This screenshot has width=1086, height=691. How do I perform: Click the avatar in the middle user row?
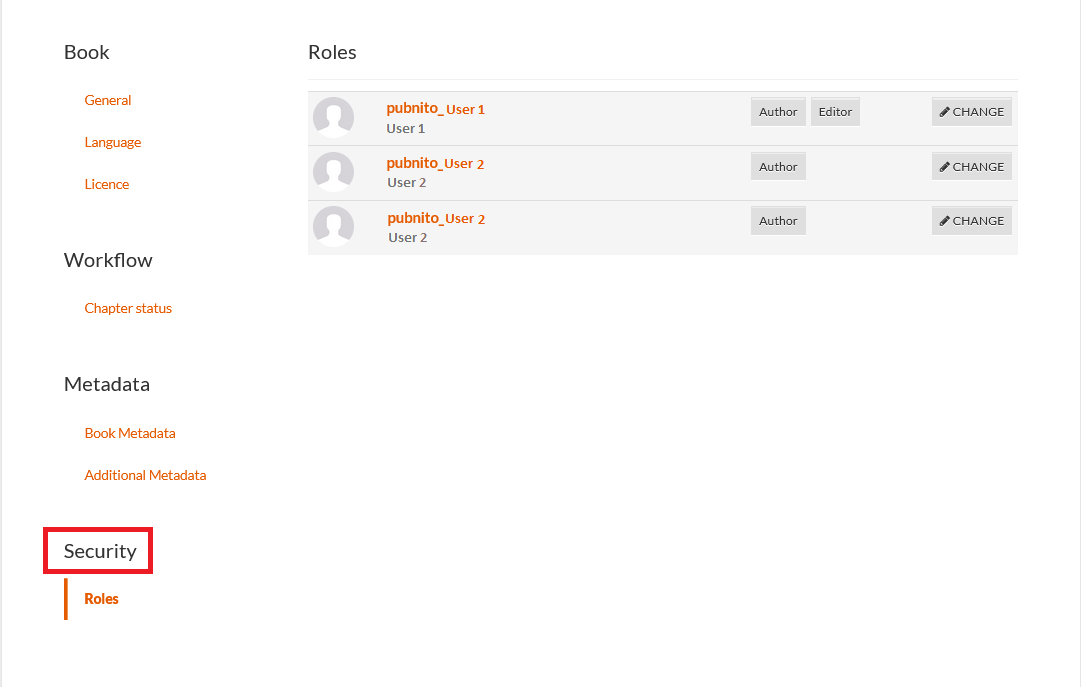[x=333, y=172]
